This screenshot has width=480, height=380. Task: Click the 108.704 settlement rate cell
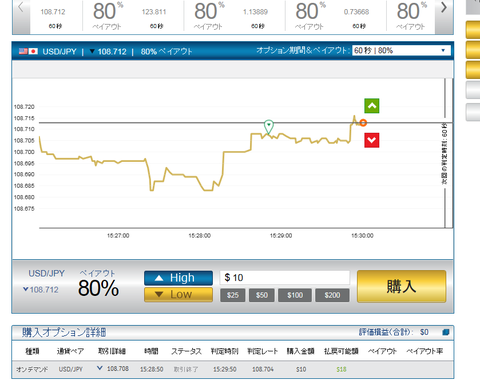(x=263, y=369)
